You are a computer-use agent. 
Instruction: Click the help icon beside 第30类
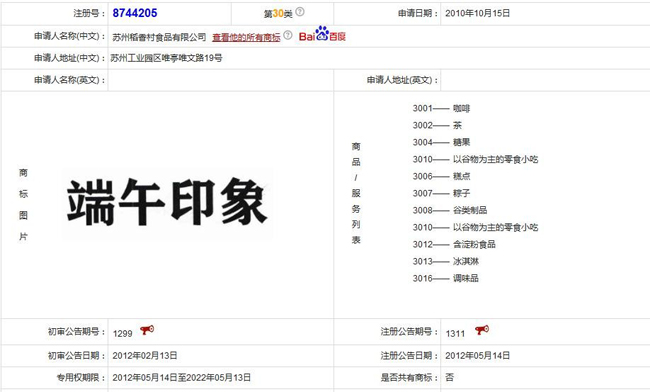(x=300, y=12)
